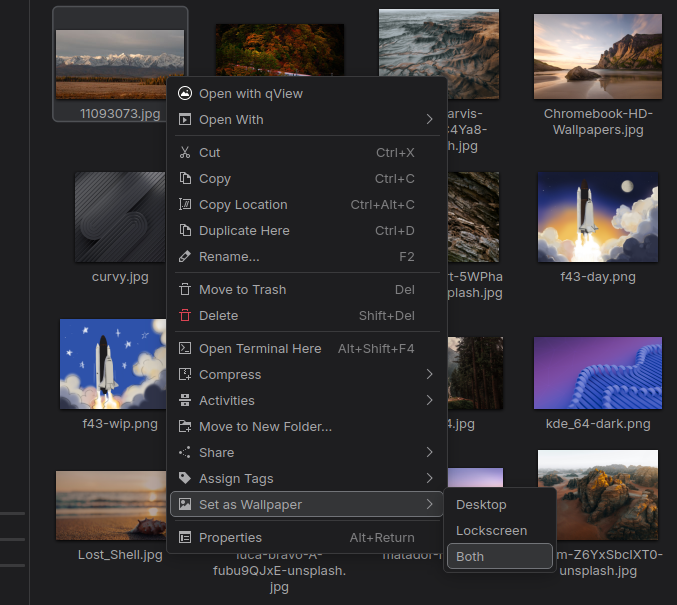
Task: Expand the Compress submenu arrow
Action: click(429, 374)
